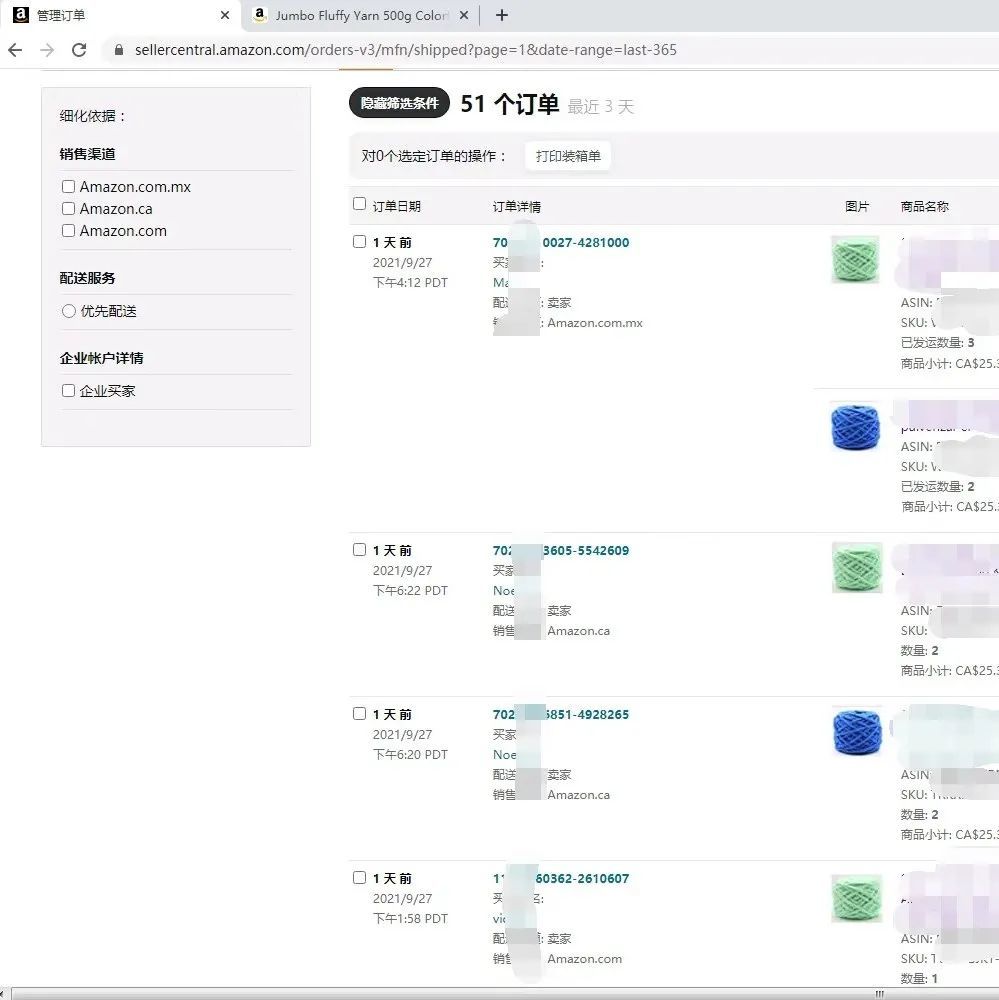
Task: Enable the 企业买家 business buyer filter
Action: [x=68, y=390]
